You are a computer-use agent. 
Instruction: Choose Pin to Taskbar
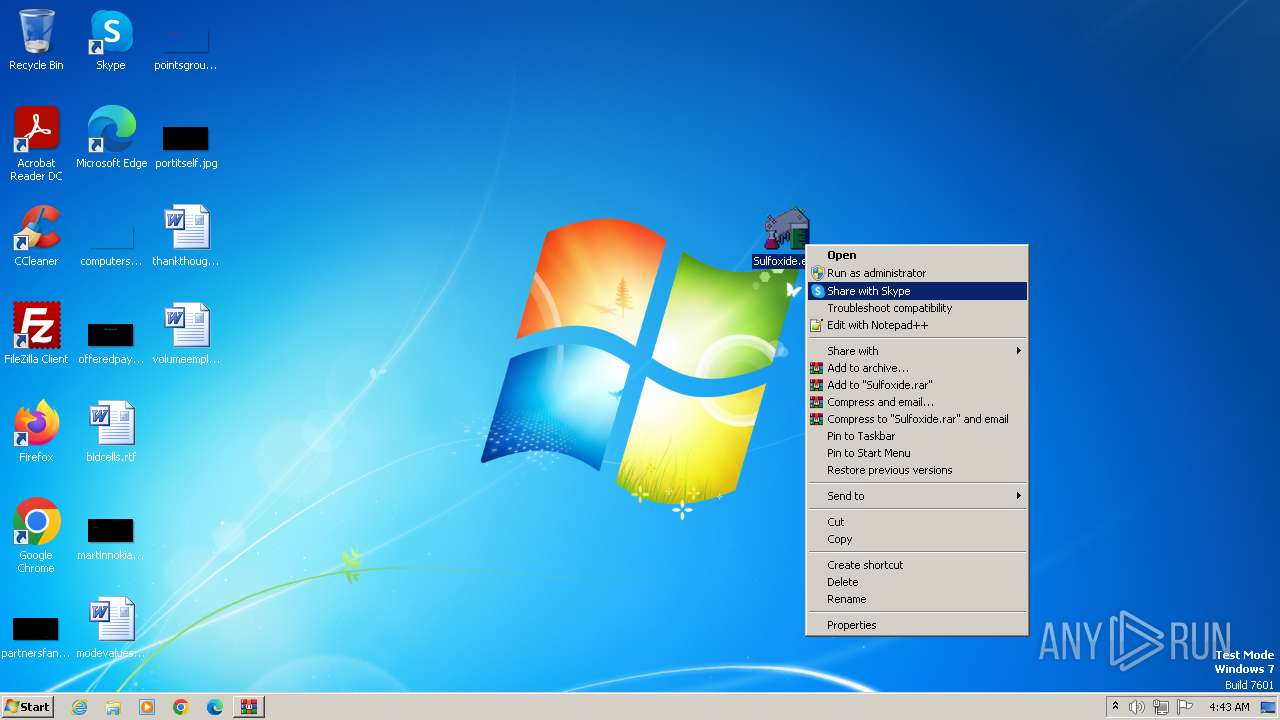[917, 436]
